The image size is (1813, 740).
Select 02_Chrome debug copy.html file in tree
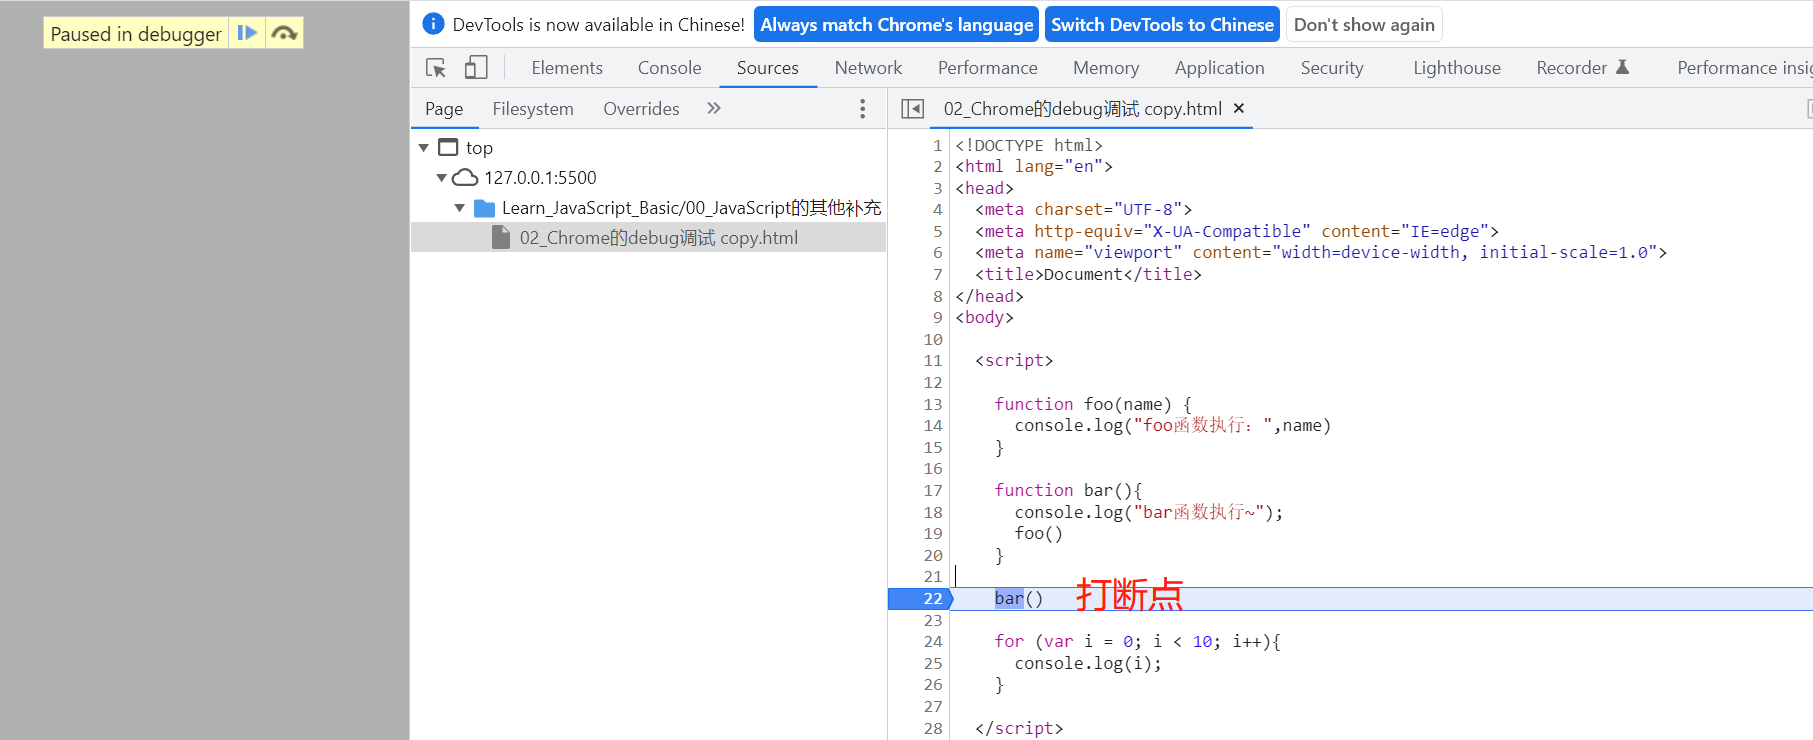pyautogui.click(x=658, y=238)
